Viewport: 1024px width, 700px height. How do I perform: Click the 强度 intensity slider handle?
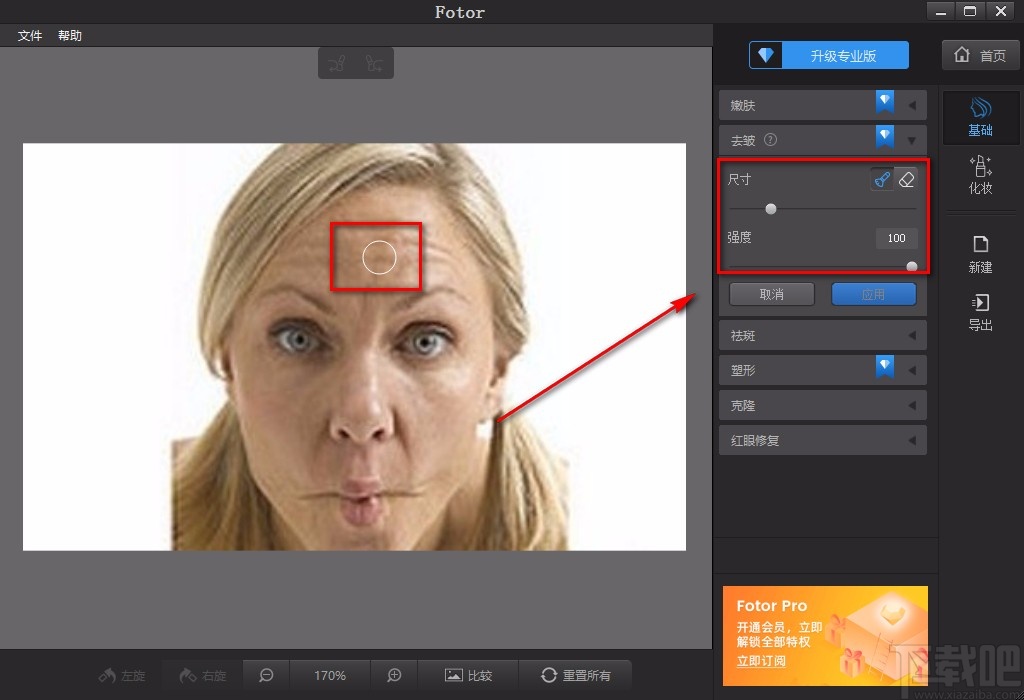click(x=911, y=266)
